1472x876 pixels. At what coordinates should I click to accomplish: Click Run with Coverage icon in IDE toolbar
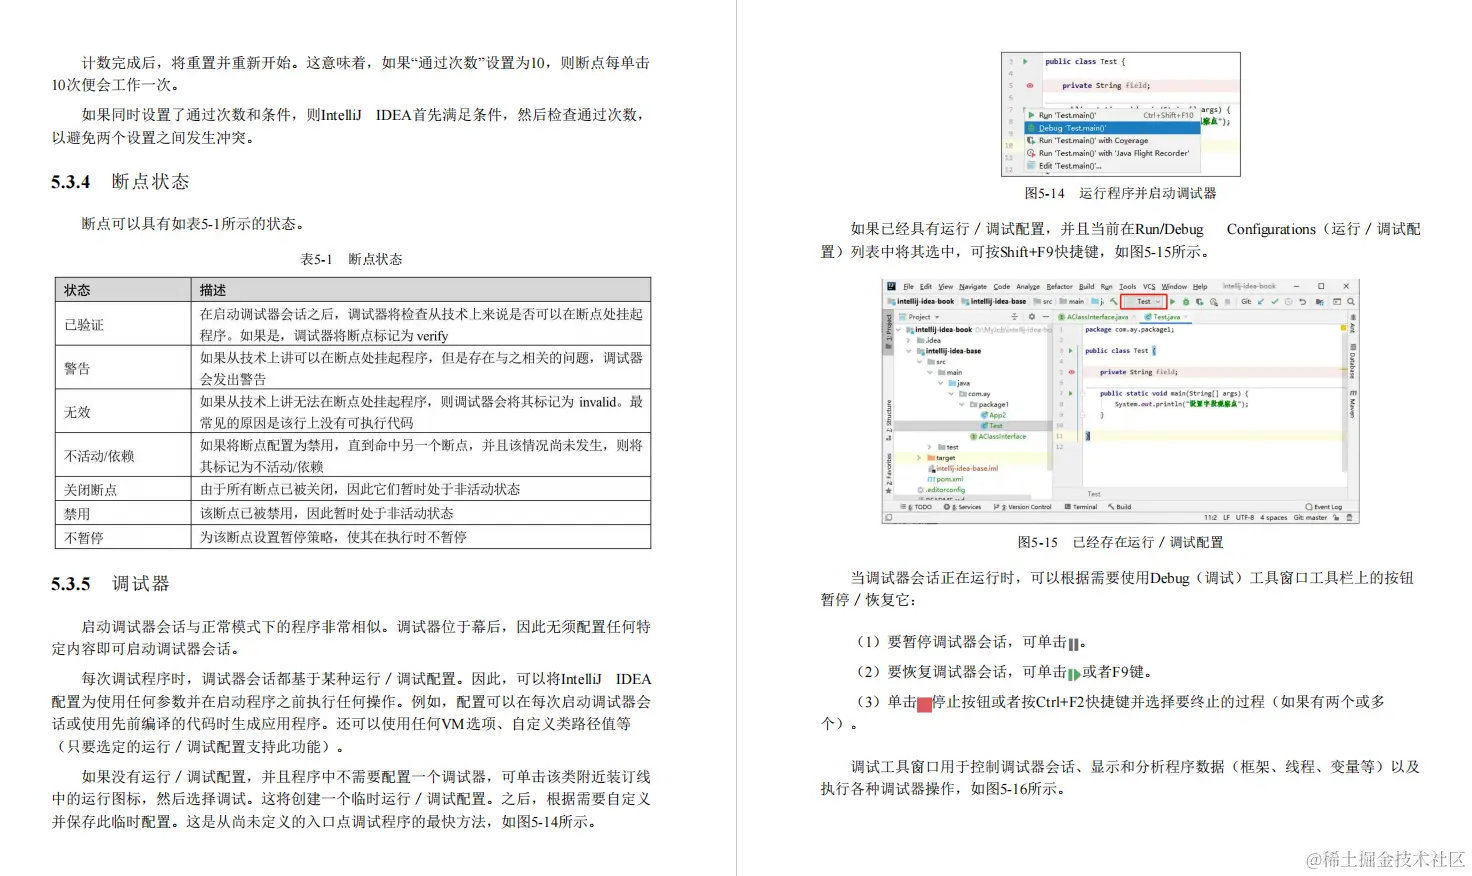point(1200,301)
